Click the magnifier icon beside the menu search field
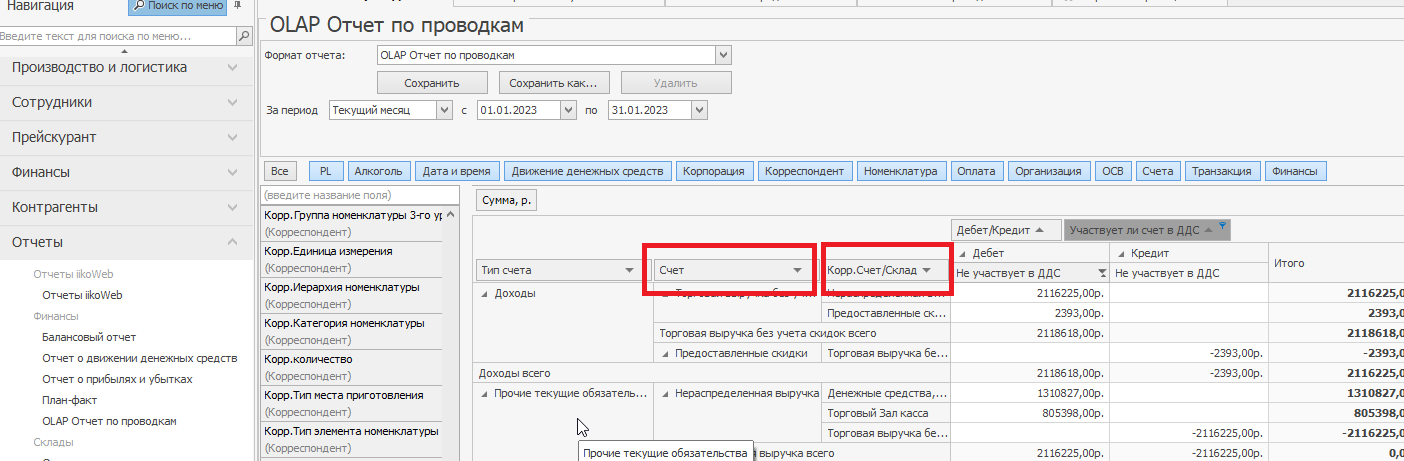 (244, 36)
